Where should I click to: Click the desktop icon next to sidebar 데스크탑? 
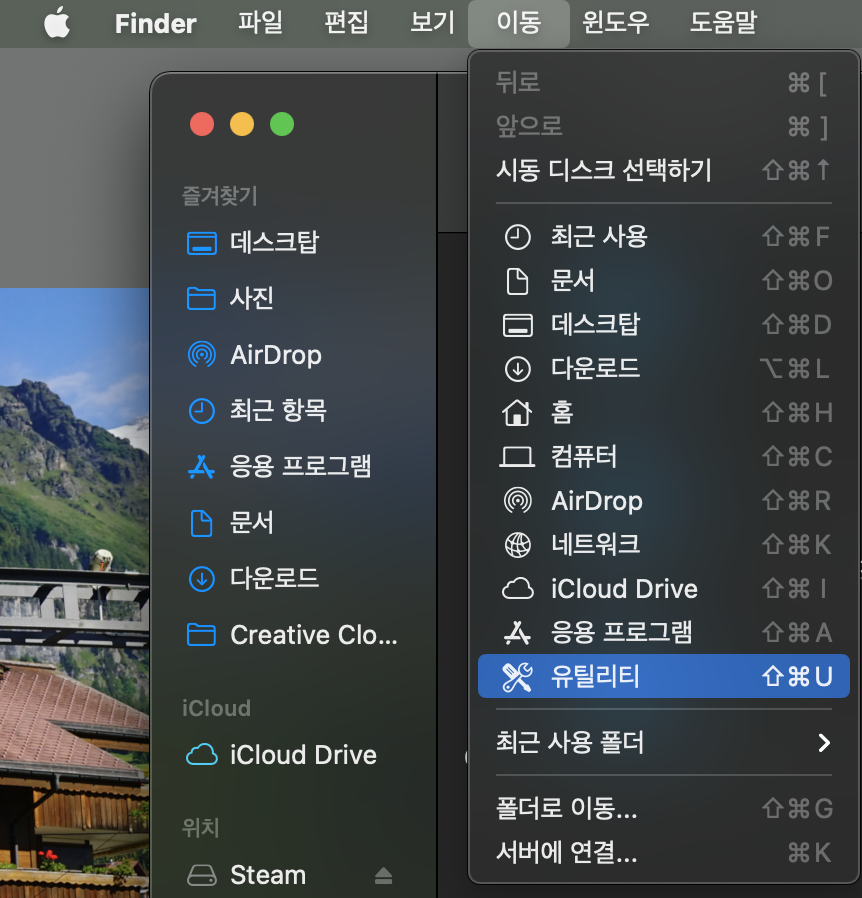click(202, 243)
